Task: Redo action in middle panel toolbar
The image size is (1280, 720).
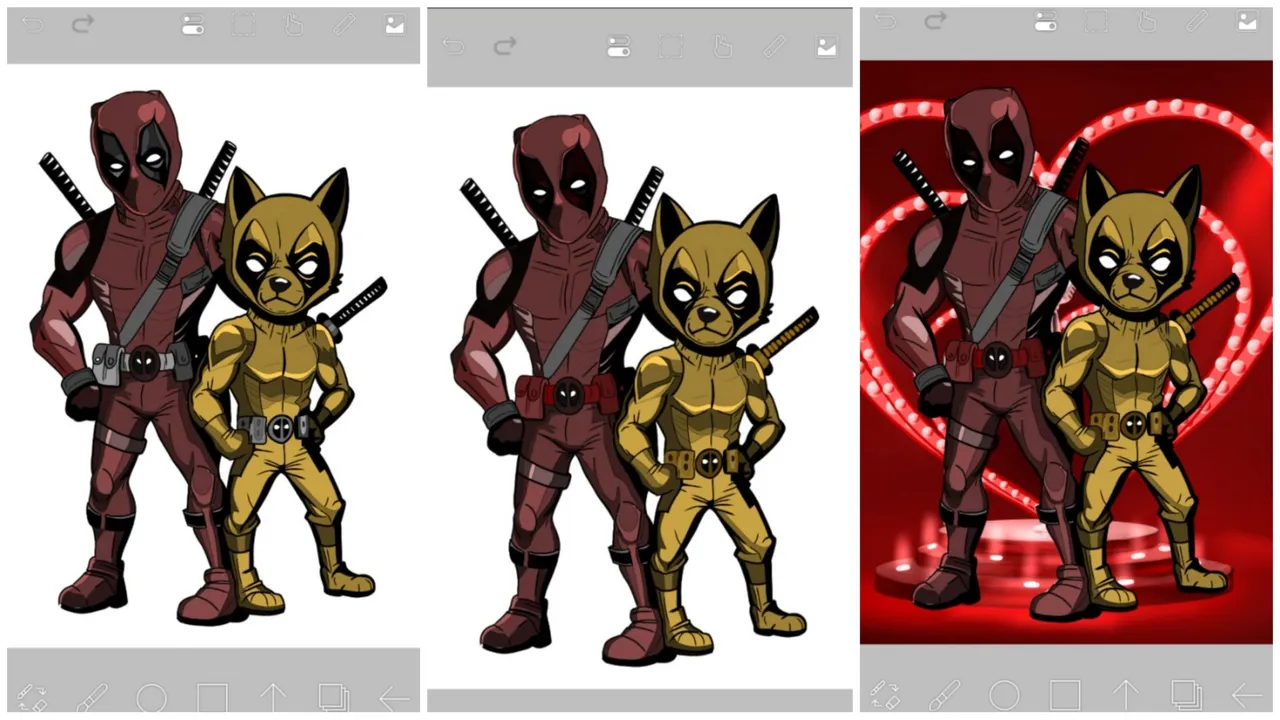Action: (505, 46)
